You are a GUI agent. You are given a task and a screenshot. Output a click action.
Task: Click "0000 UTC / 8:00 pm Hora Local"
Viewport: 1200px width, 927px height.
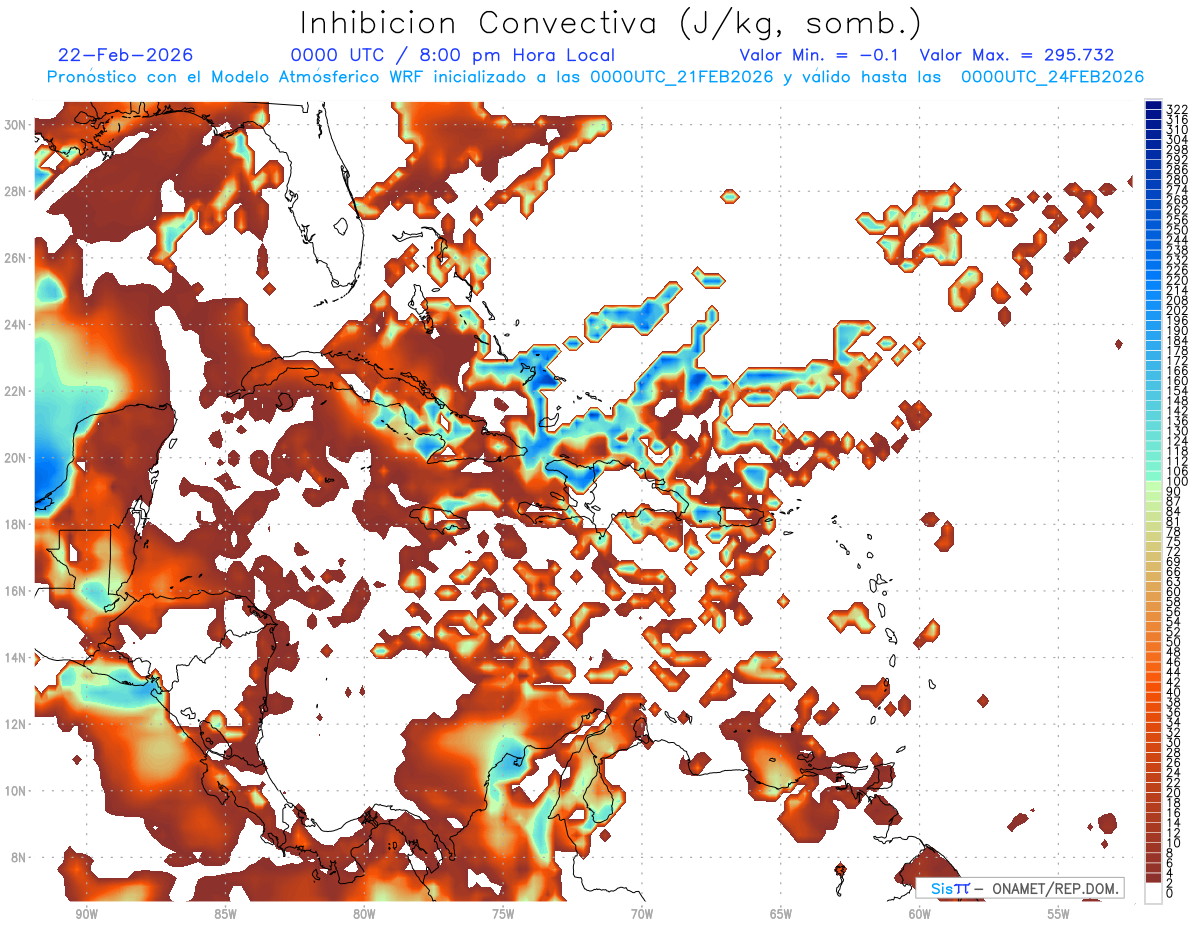tap(453, 55)
